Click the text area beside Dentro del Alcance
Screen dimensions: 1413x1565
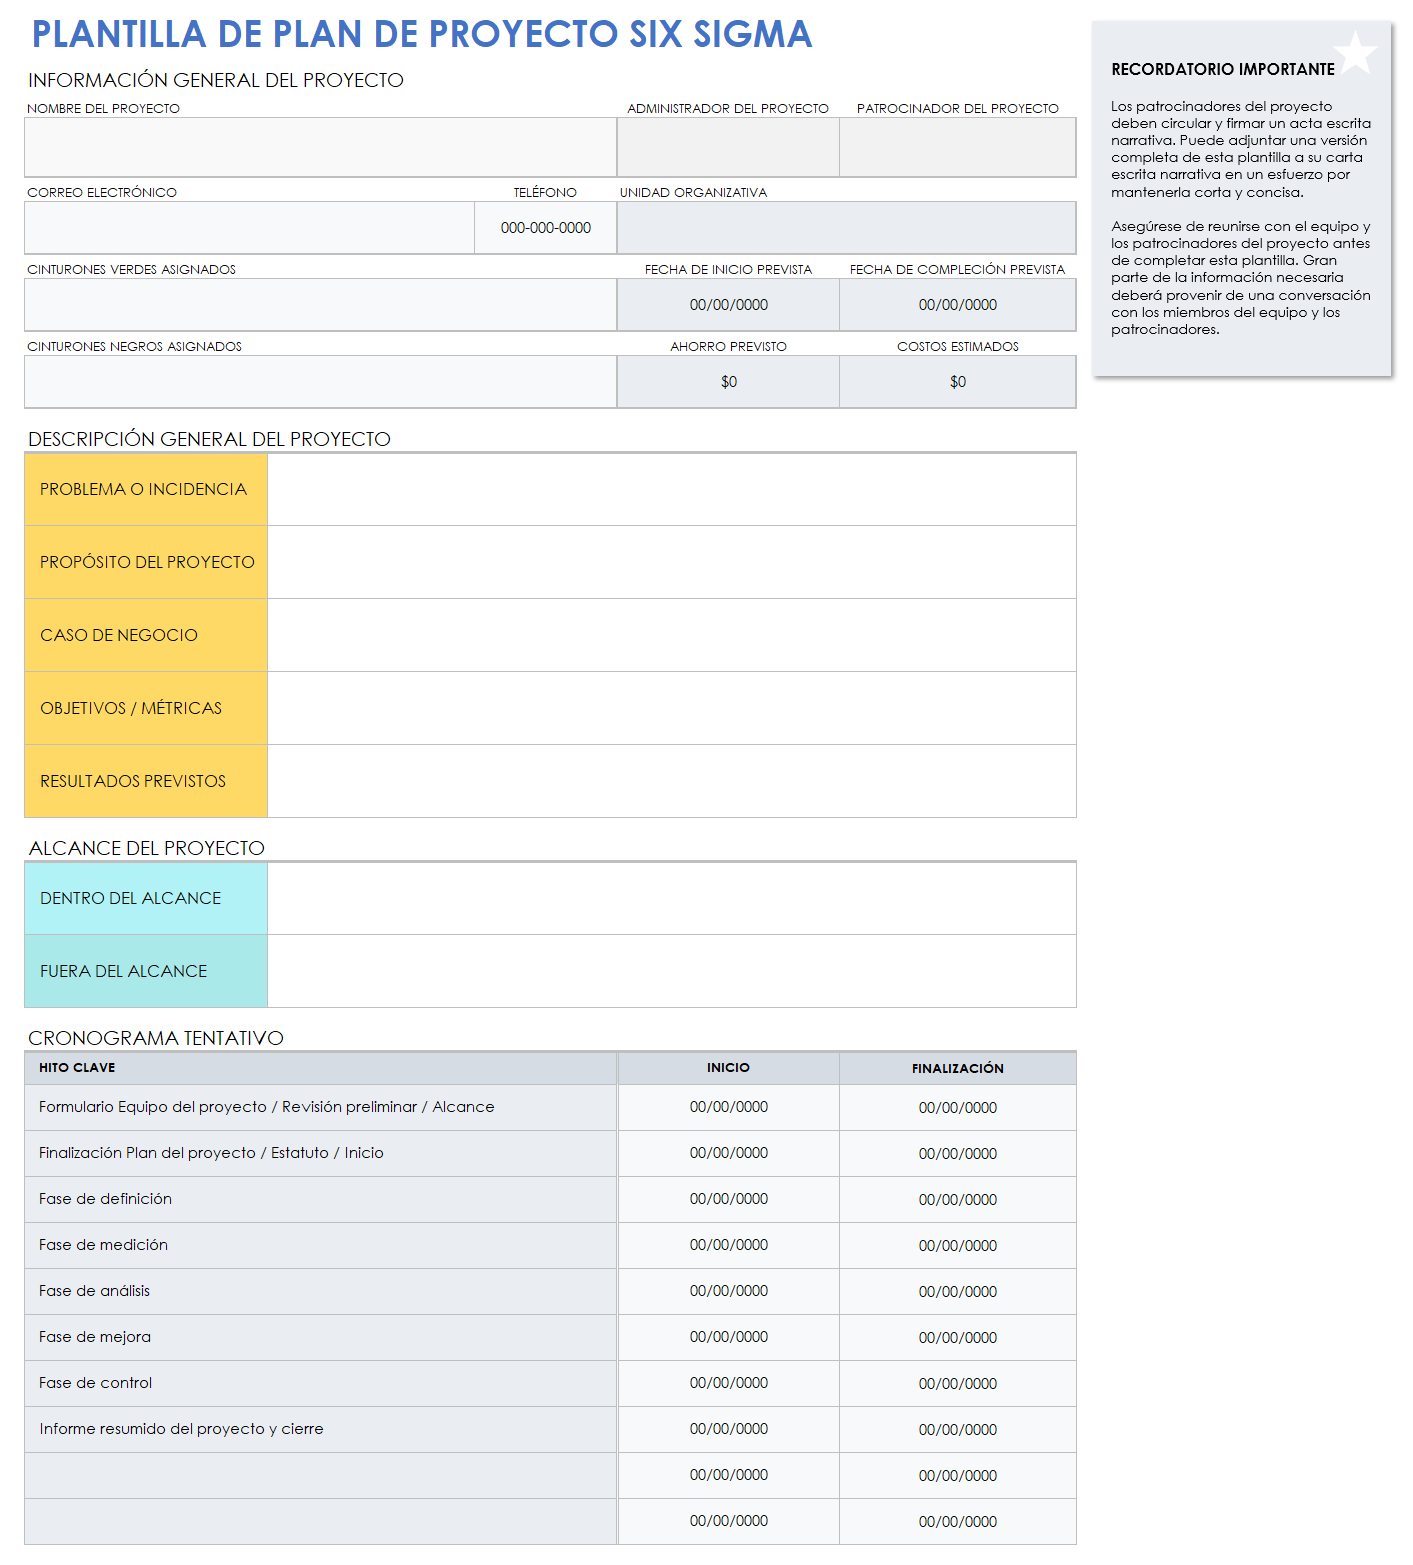click(x=672, y=898)
